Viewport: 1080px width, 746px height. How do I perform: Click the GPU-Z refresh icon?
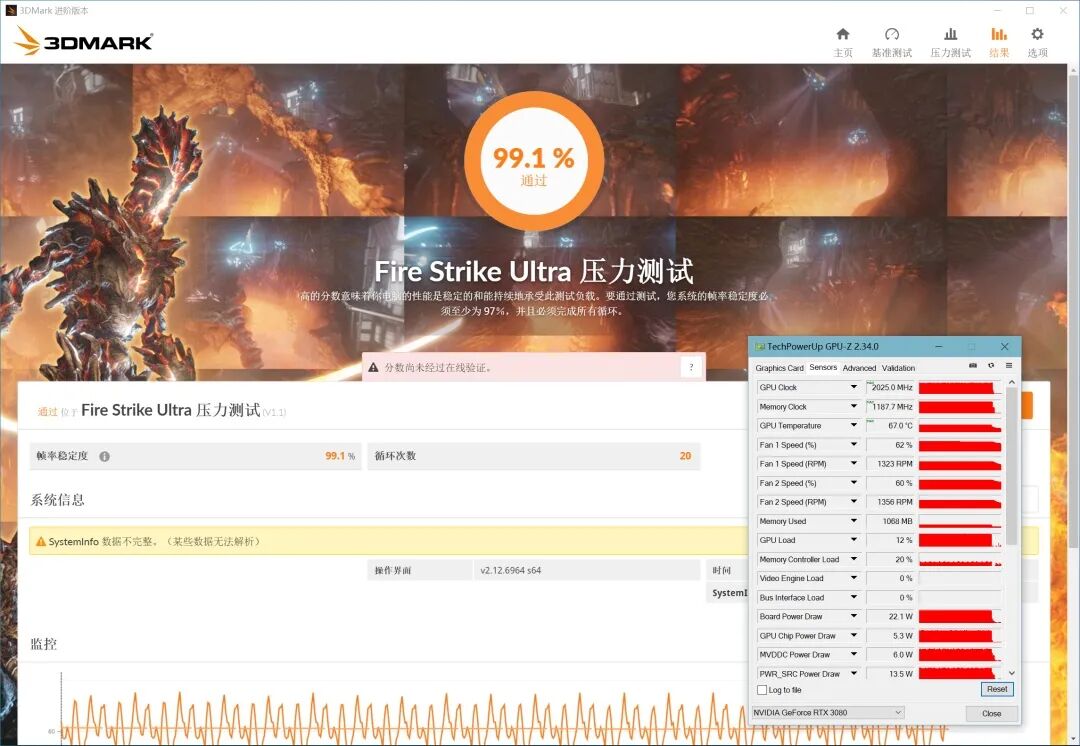[x=991, y=366]
